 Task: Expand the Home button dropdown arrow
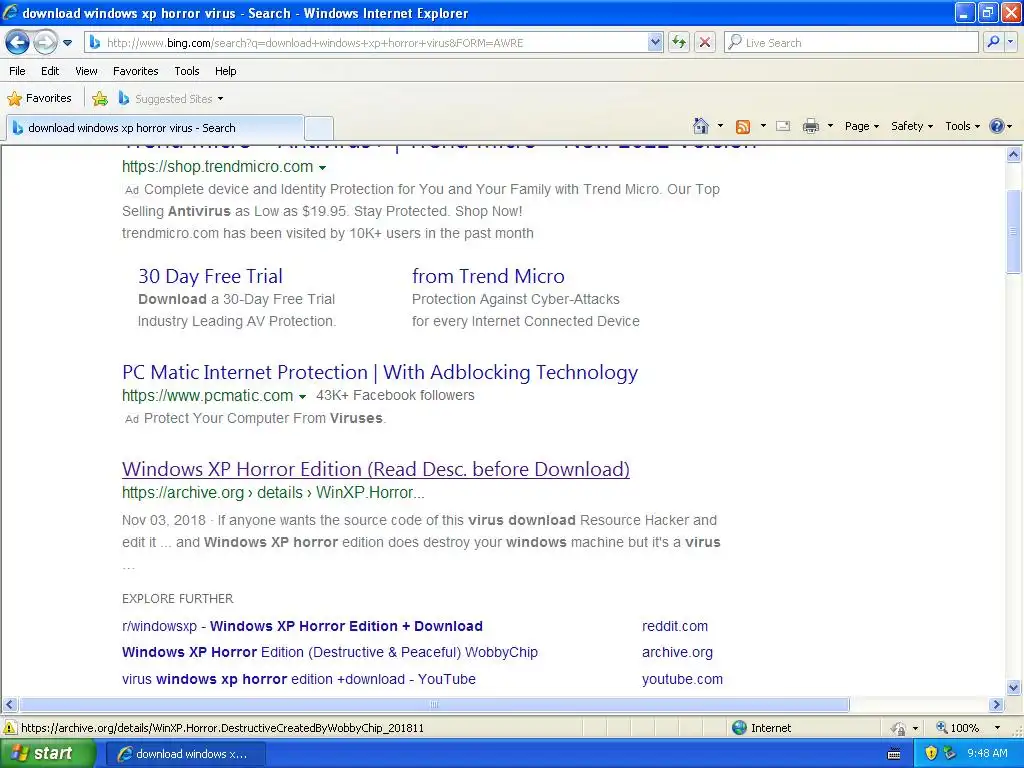click(x=720, y=126)
